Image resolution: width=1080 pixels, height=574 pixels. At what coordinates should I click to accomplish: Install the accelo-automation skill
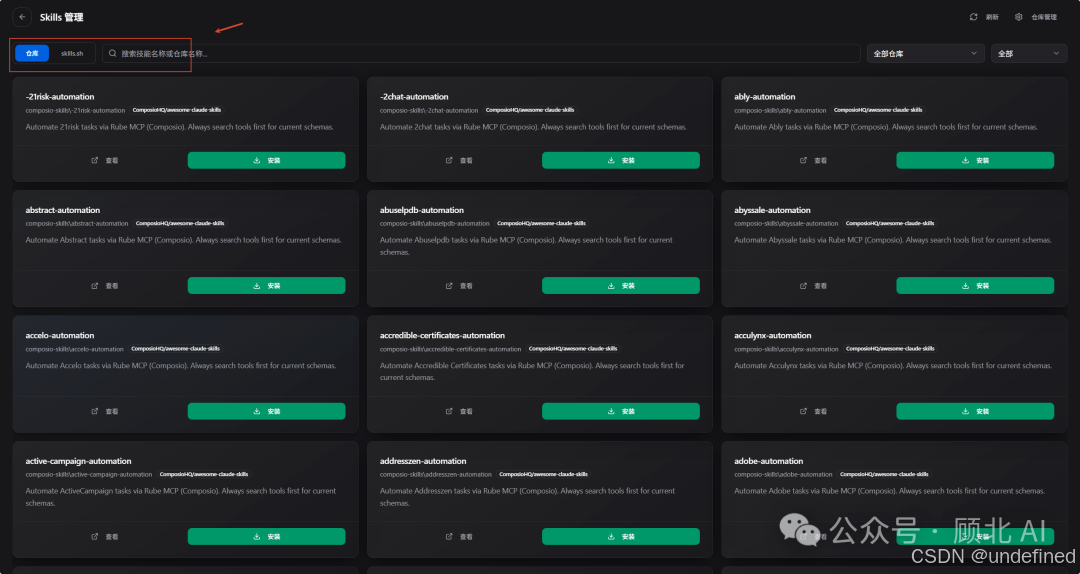click(267, 411)
